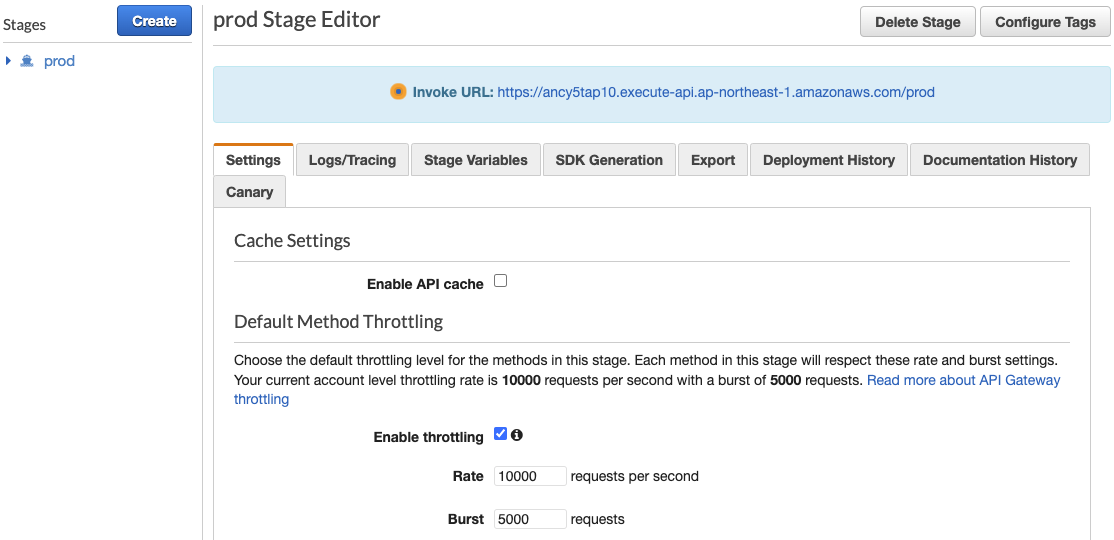Viewport: 1114px width, 540px height.
Task: Go to the SDK Generation tab
Action: click(x=610, y=160)
